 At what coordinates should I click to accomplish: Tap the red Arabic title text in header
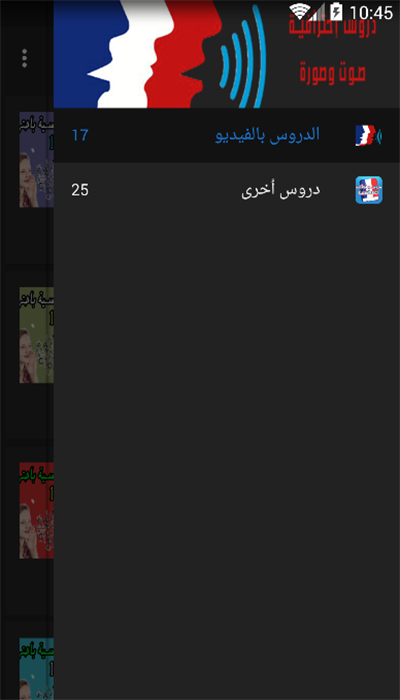point(333,51)
